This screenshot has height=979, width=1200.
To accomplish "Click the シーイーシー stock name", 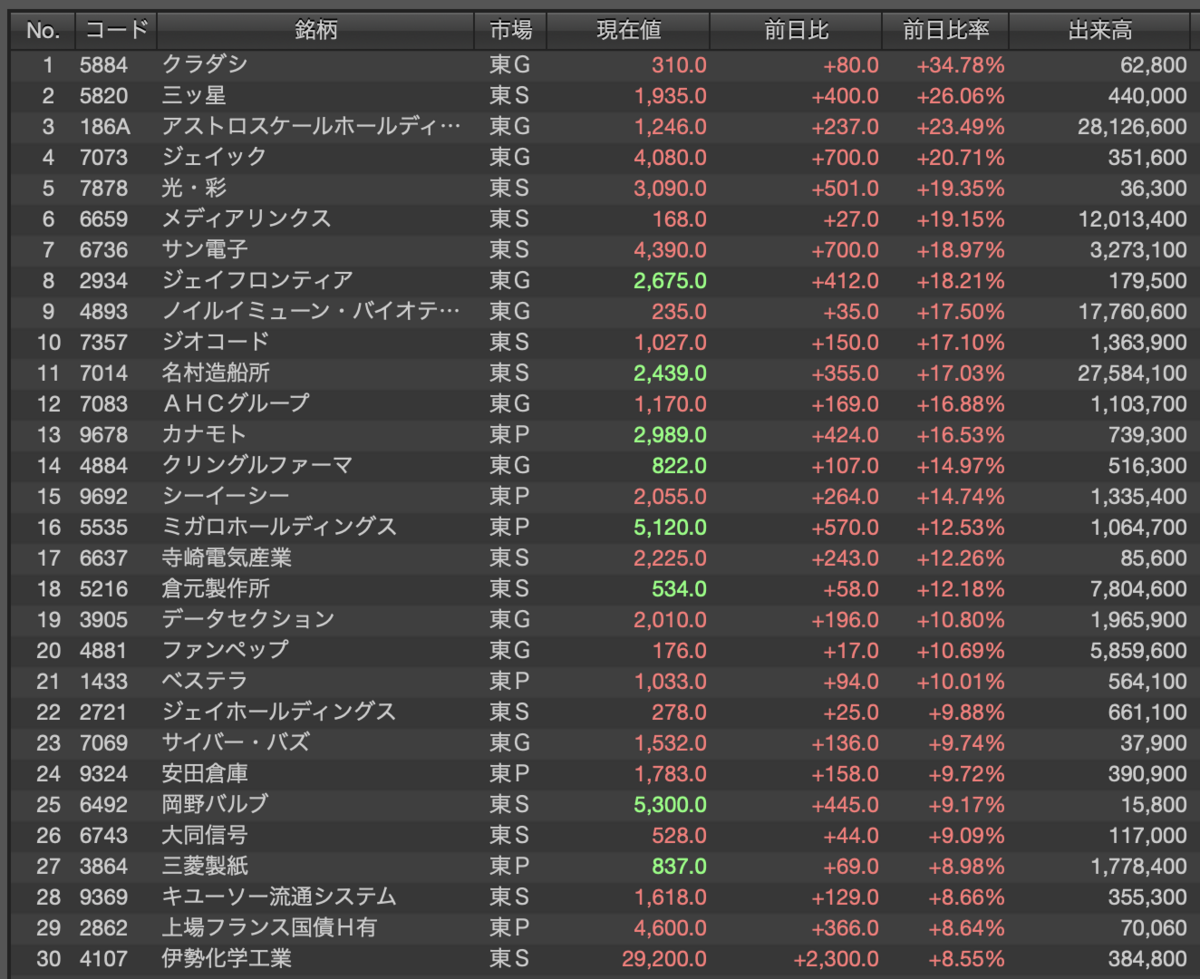I will tap(226, 496).
